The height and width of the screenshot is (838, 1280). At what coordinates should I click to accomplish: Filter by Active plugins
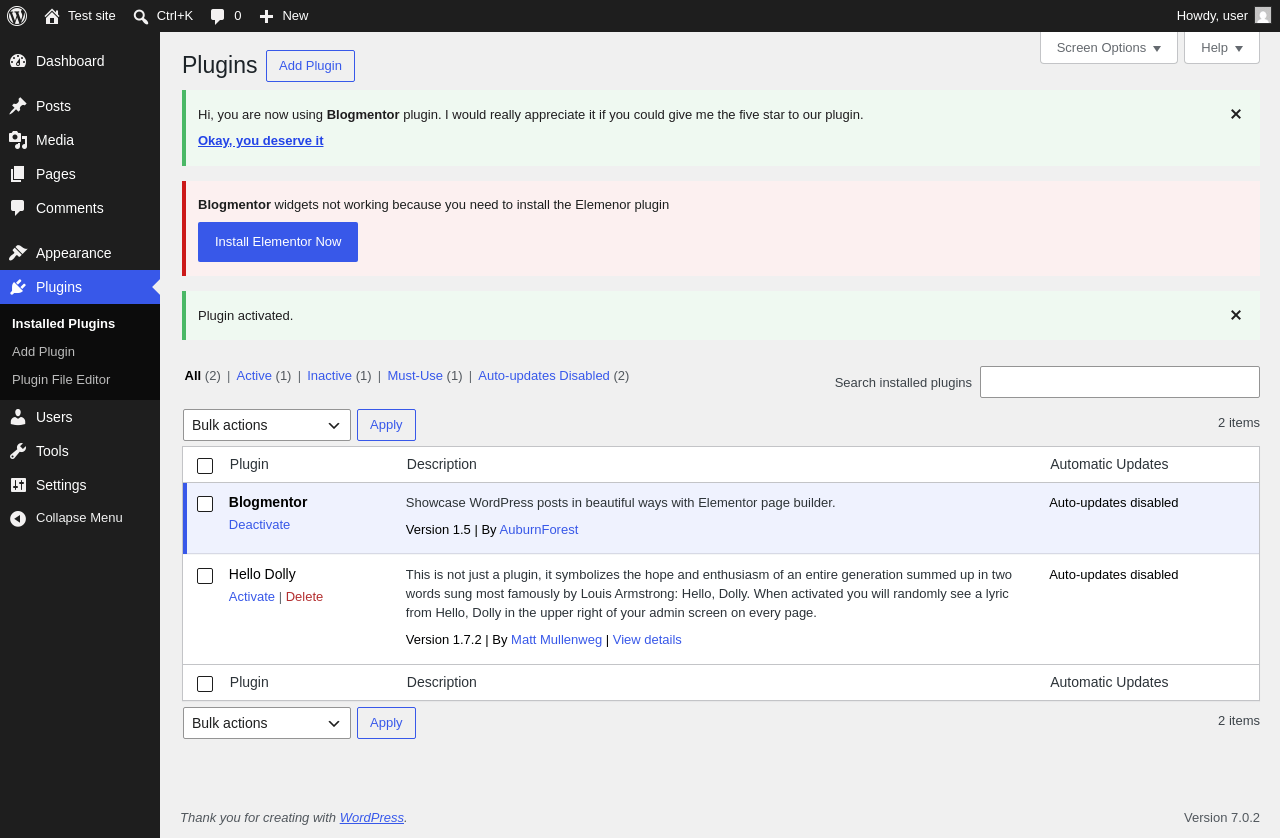coord(254,376)
